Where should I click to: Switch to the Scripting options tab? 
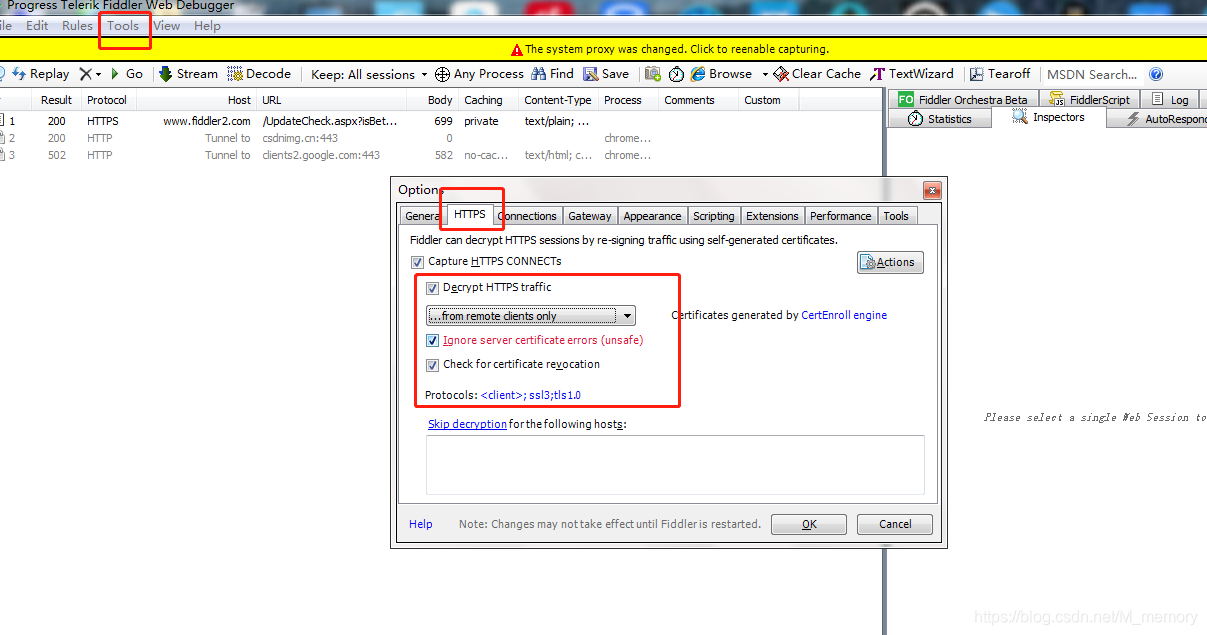click(x=714, y=216)
